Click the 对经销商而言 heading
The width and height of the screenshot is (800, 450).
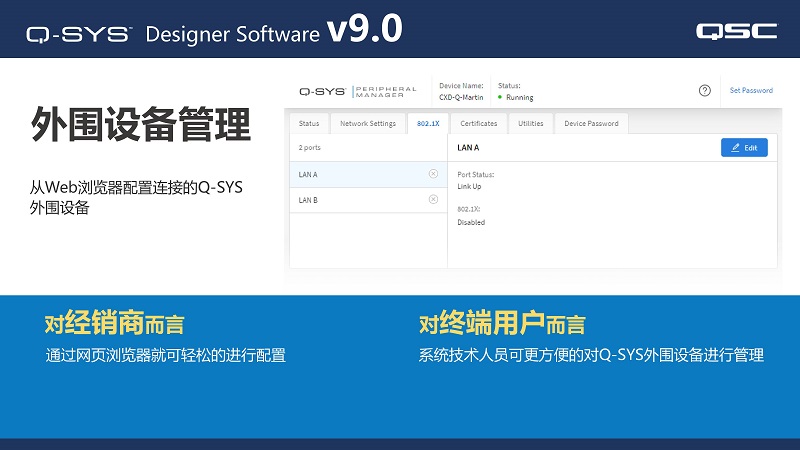click(114, 323)
